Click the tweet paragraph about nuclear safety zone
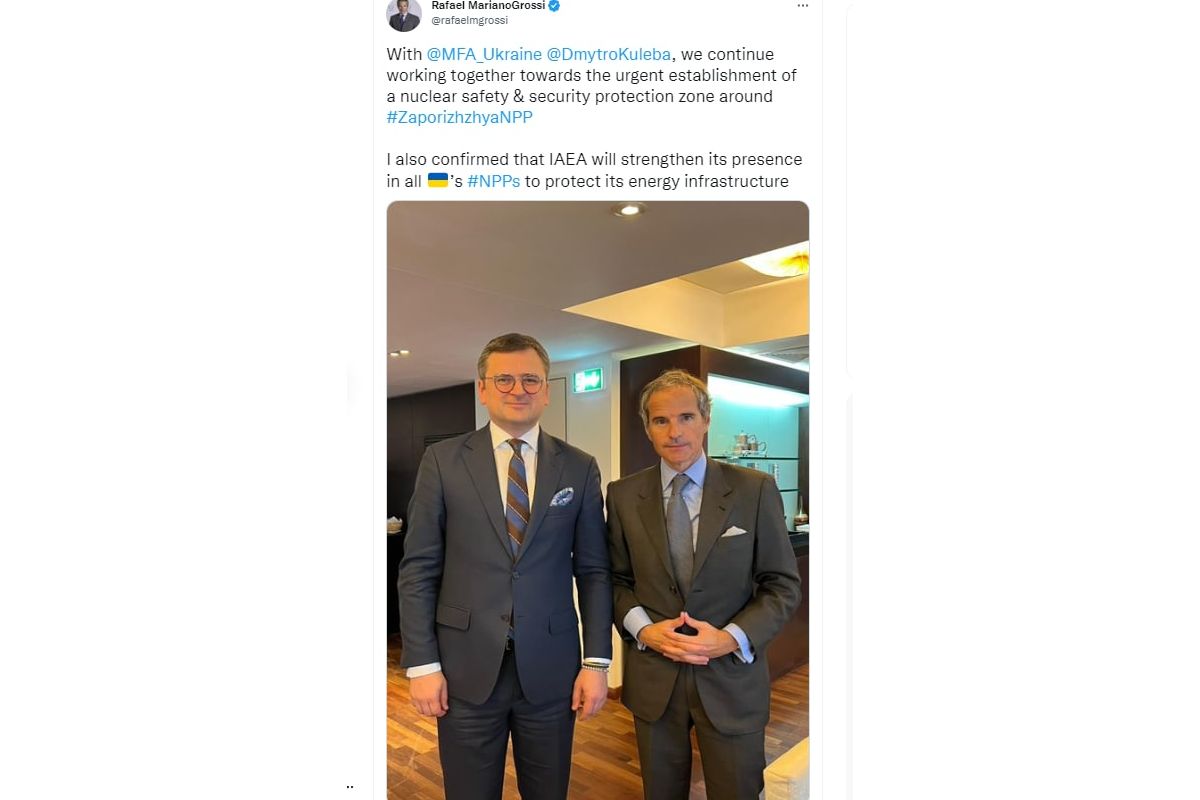The width and height of the screenshot is (1200, 800). point(592,86)
